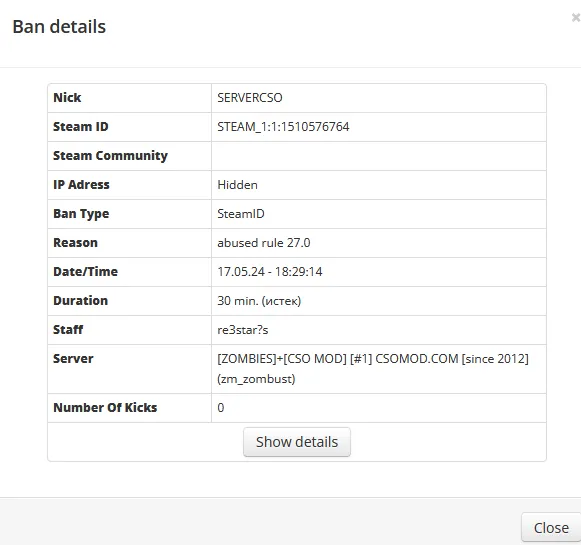This screenshot has width=581, height=545.
Task: Click the Server row label
Action: click(73, 359)
